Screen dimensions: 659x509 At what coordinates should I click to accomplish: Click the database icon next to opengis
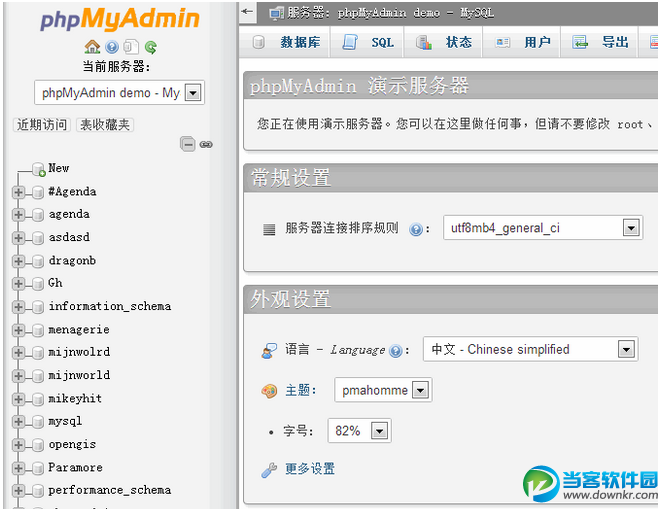pos(38,445)
